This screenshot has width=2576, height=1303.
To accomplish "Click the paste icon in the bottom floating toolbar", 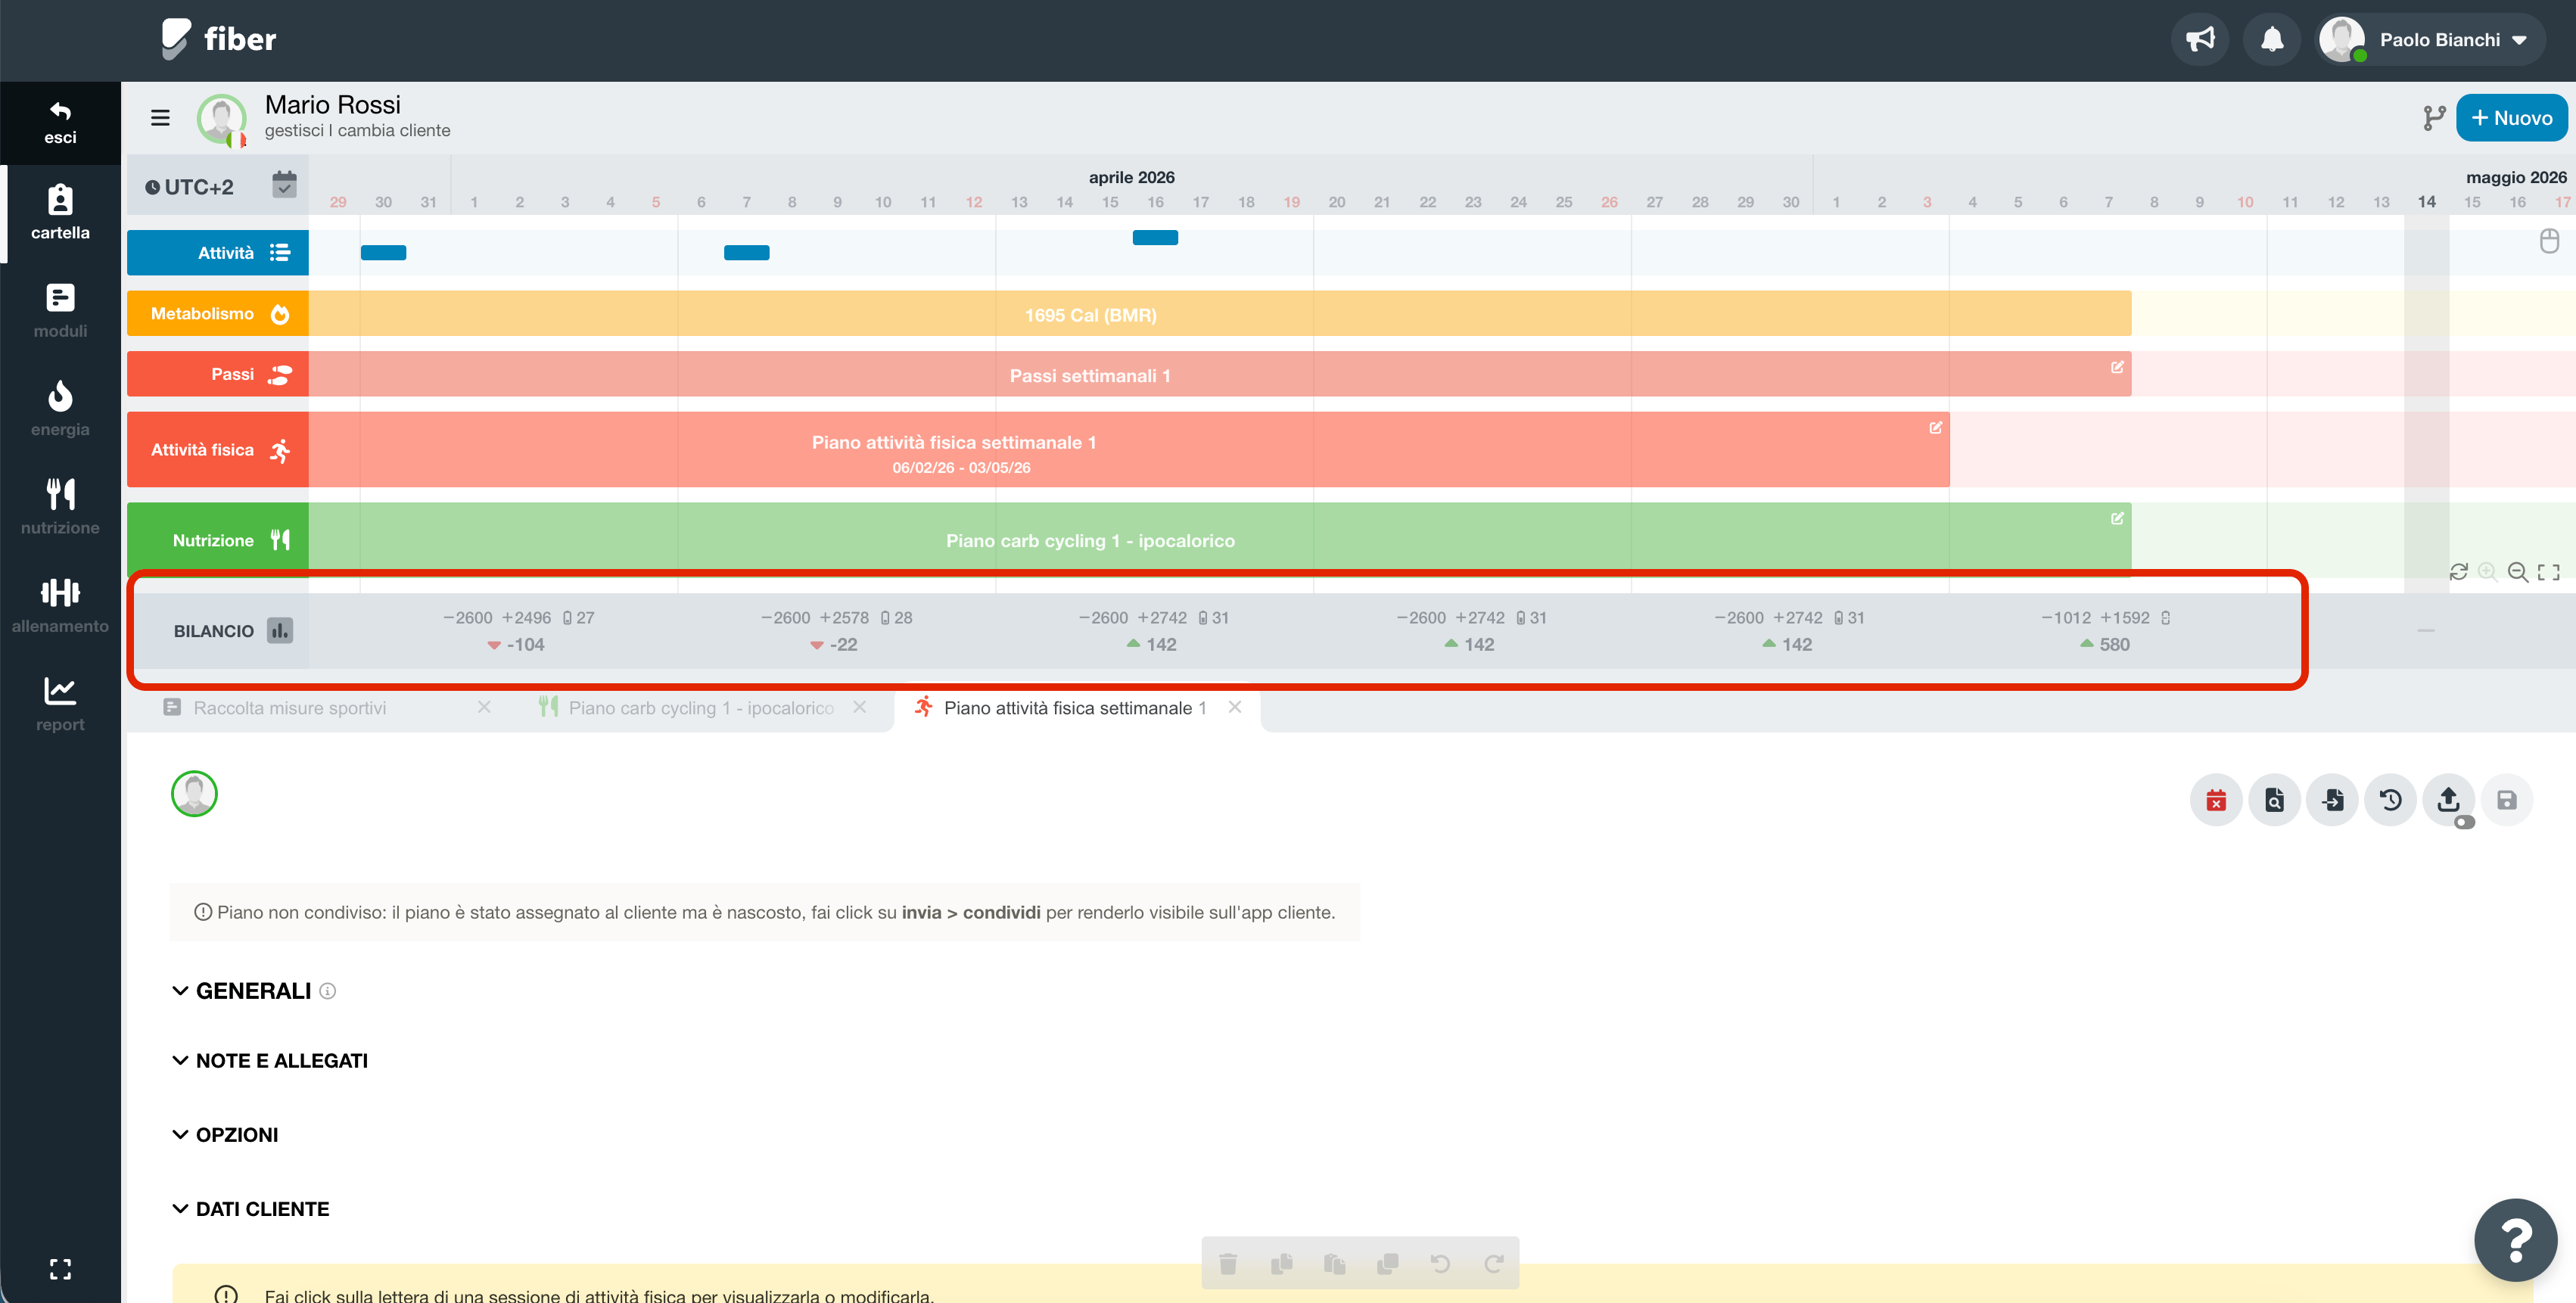I will (1334, 1264).
